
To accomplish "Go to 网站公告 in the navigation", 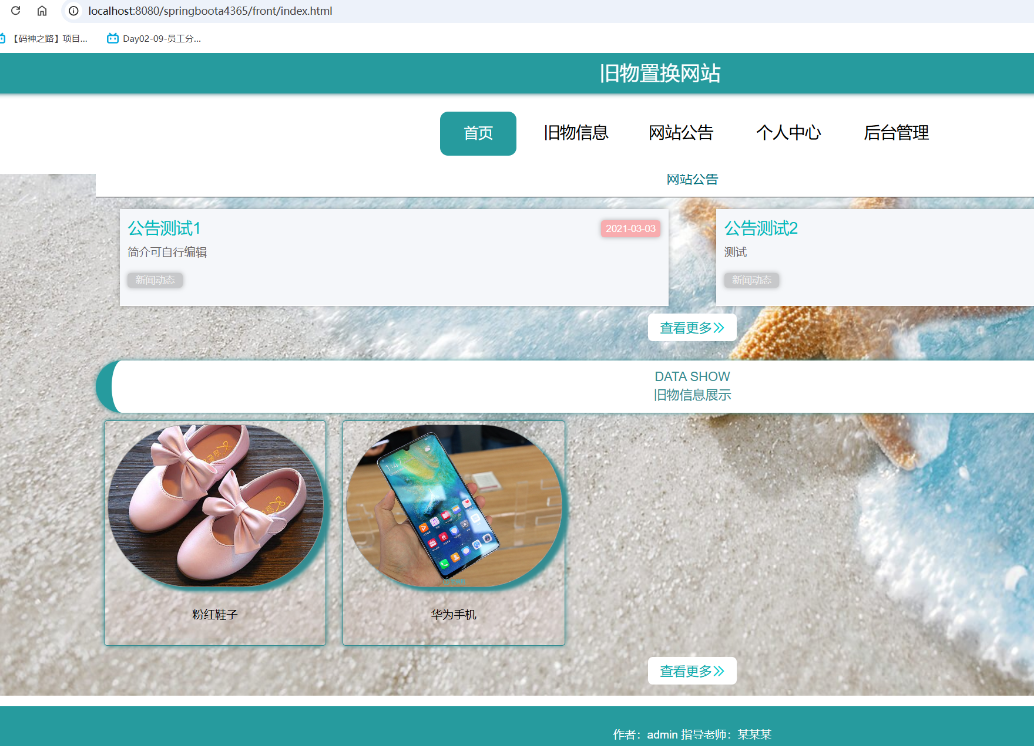I will [681, 133].
